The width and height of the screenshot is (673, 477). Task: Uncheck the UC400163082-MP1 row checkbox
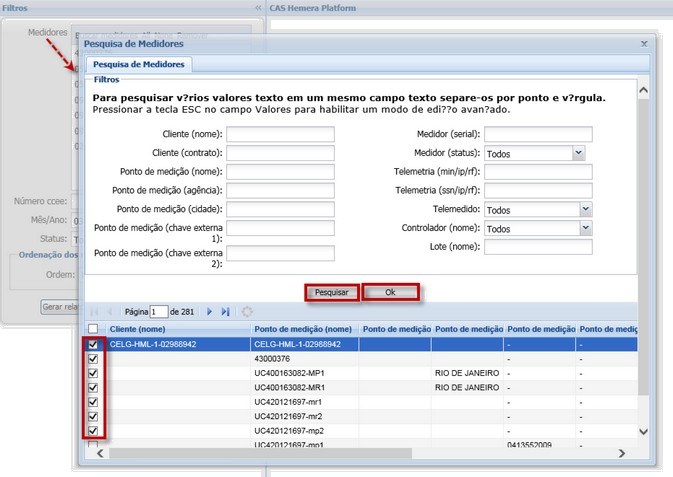[94, 373]
